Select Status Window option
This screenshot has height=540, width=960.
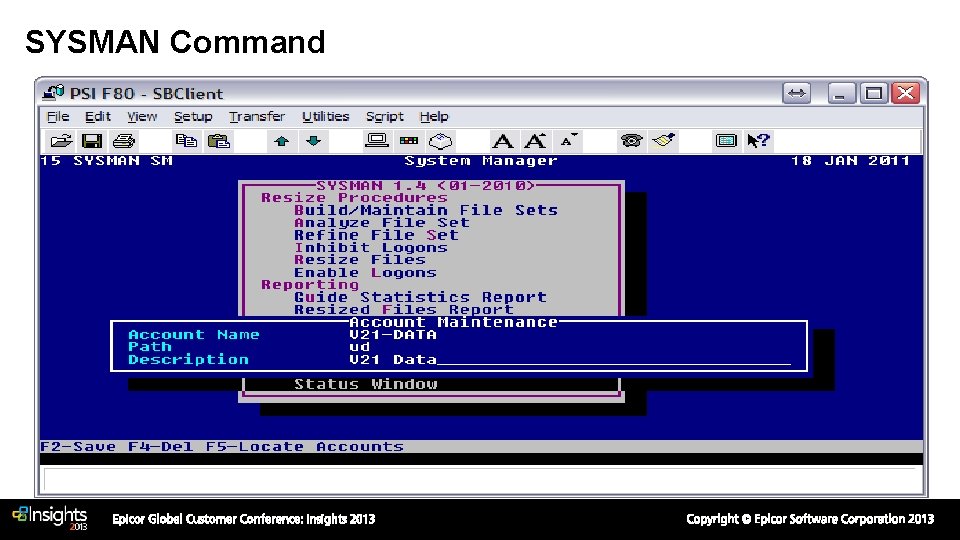click(366, 384)
